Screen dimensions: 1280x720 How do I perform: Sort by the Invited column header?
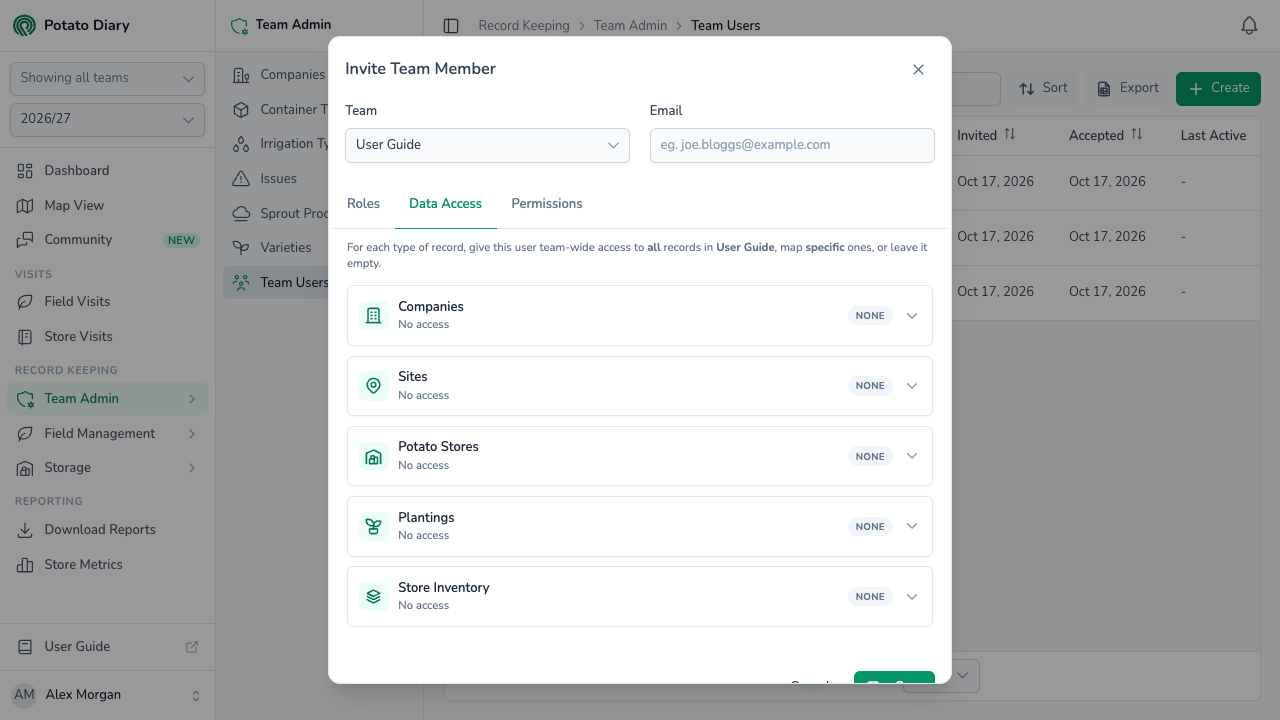(986, 135)
